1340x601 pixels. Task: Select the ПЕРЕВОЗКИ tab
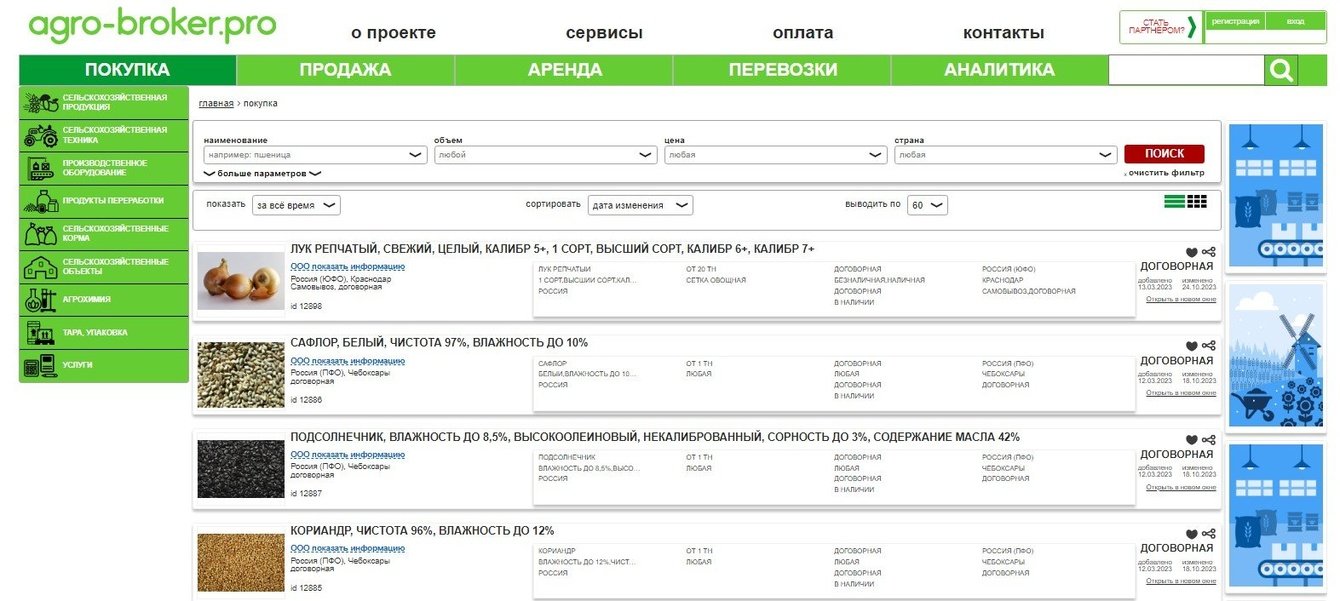click(782, 70)
